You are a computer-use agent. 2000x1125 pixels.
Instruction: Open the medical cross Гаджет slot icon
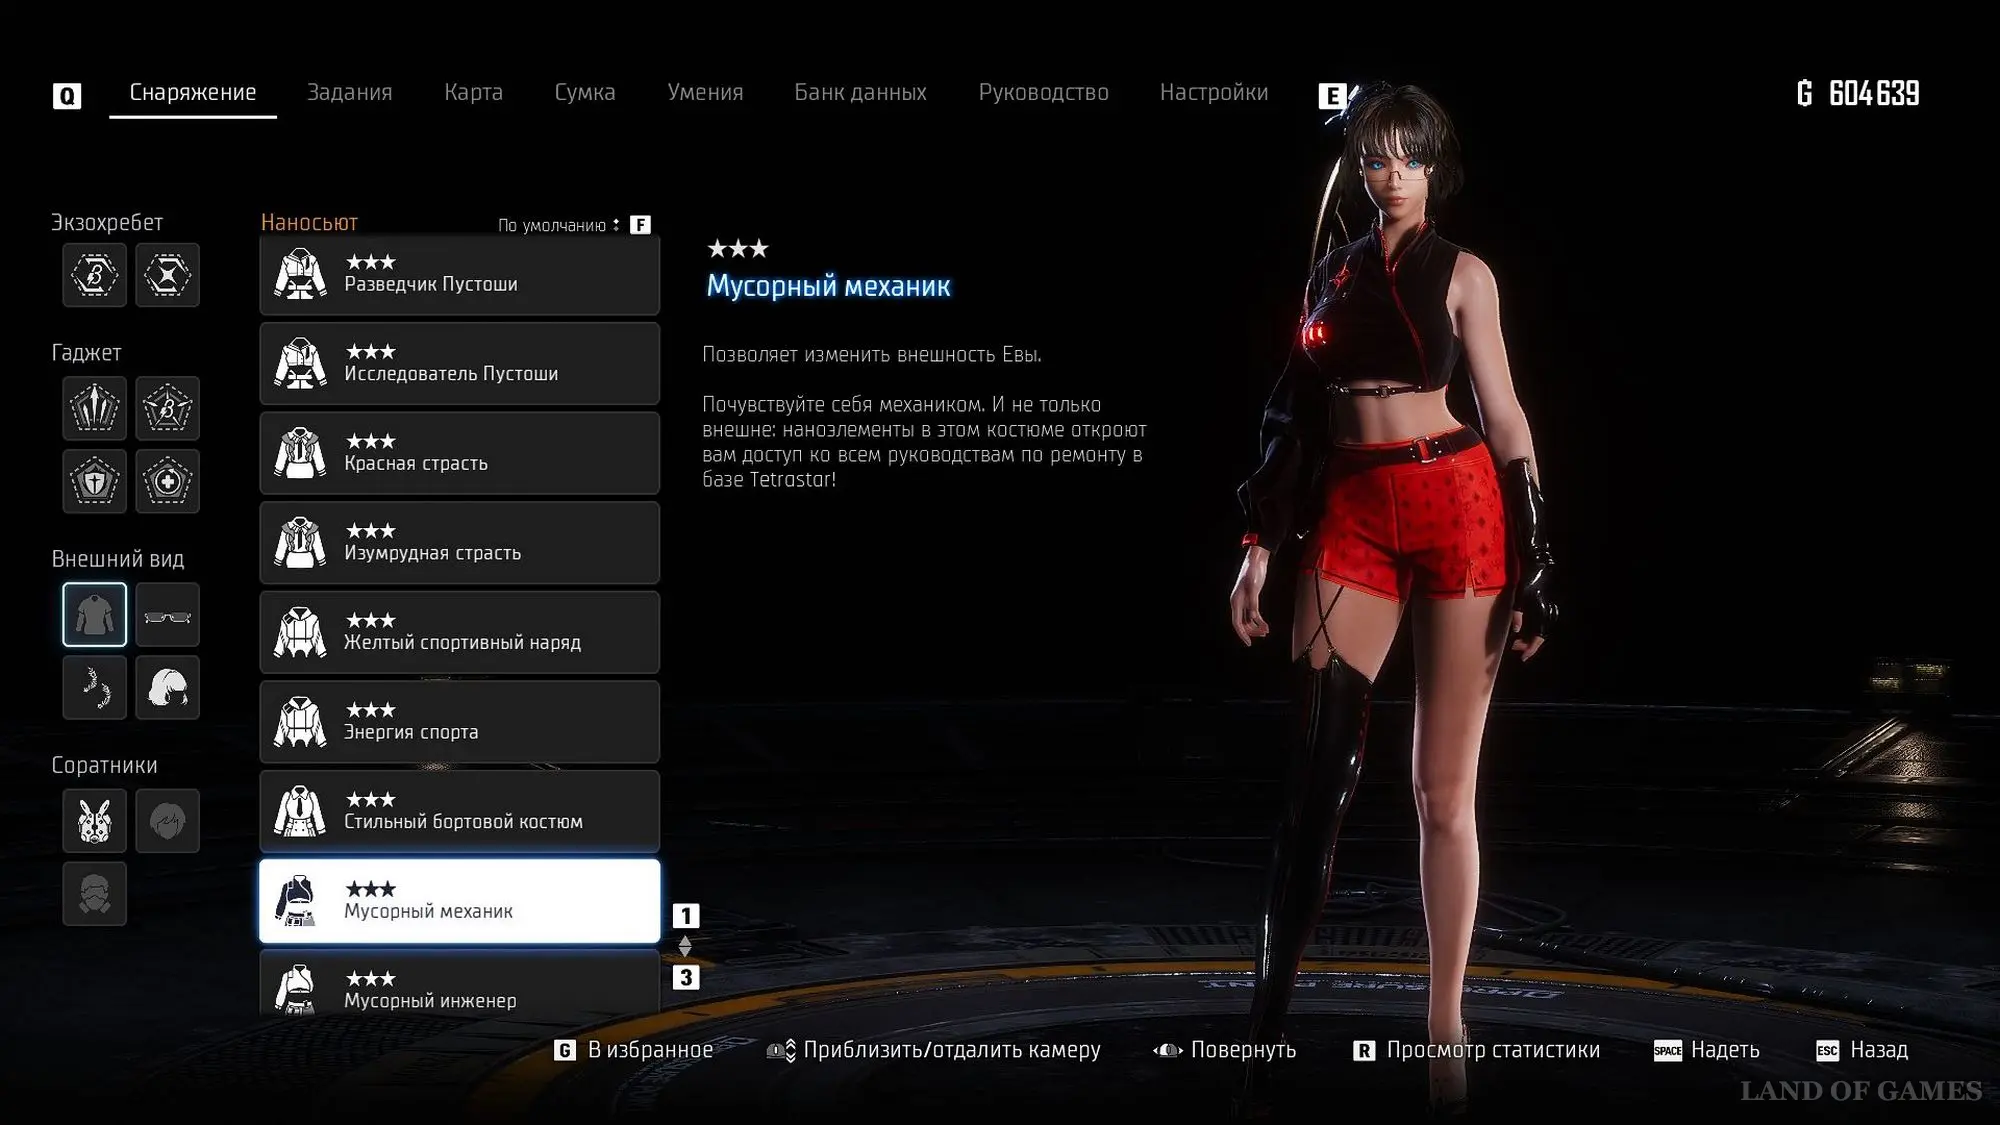(167, 481)
